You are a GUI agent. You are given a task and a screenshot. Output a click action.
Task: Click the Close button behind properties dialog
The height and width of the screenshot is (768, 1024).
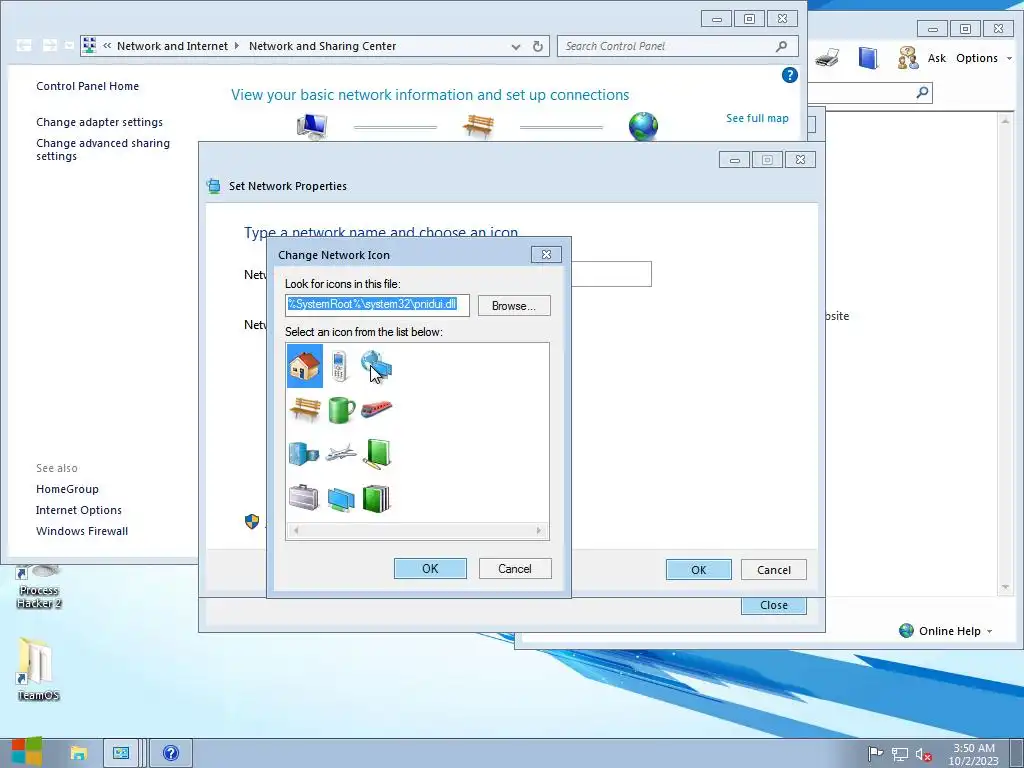pos(774,605)
